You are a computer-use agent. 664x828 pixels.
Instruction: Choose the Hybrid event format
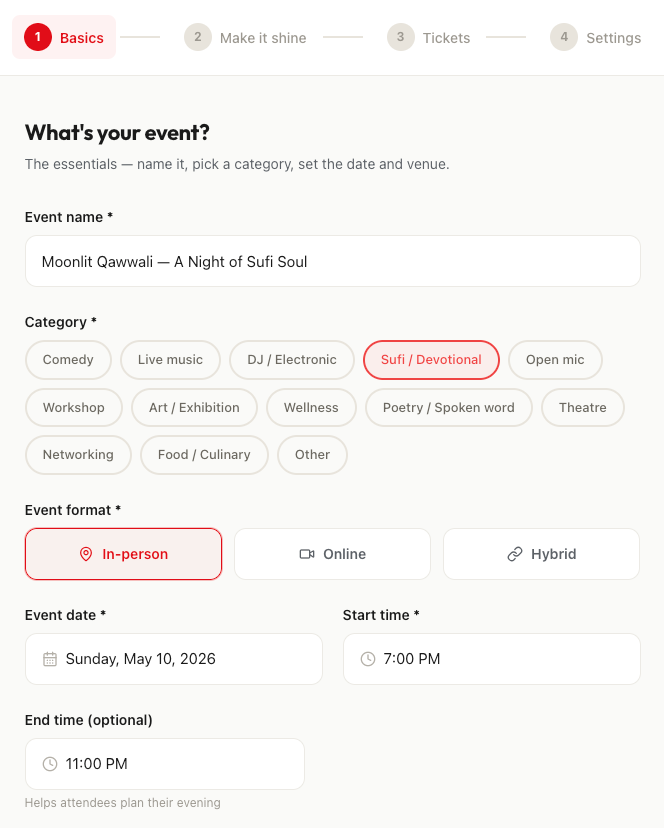click(x=541, y=554)
